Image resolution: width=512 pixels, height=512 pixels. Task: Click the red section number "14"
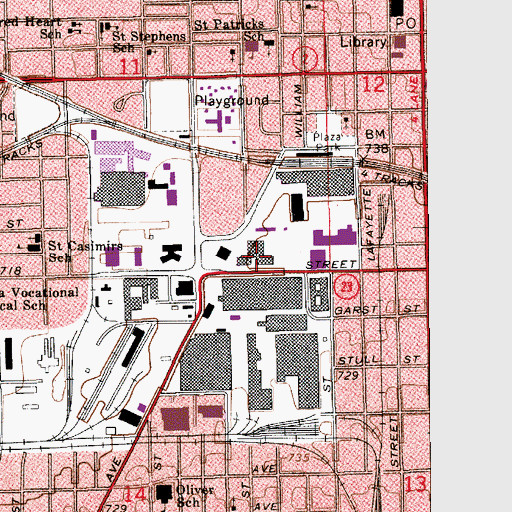click(x=136, y=494)
